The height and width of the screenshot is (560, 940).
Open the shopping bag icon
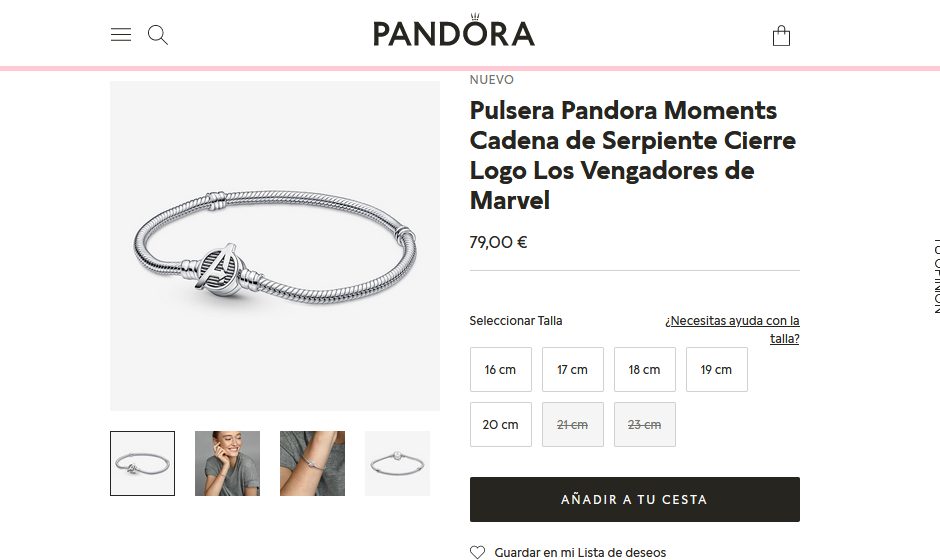click(781, 35)
